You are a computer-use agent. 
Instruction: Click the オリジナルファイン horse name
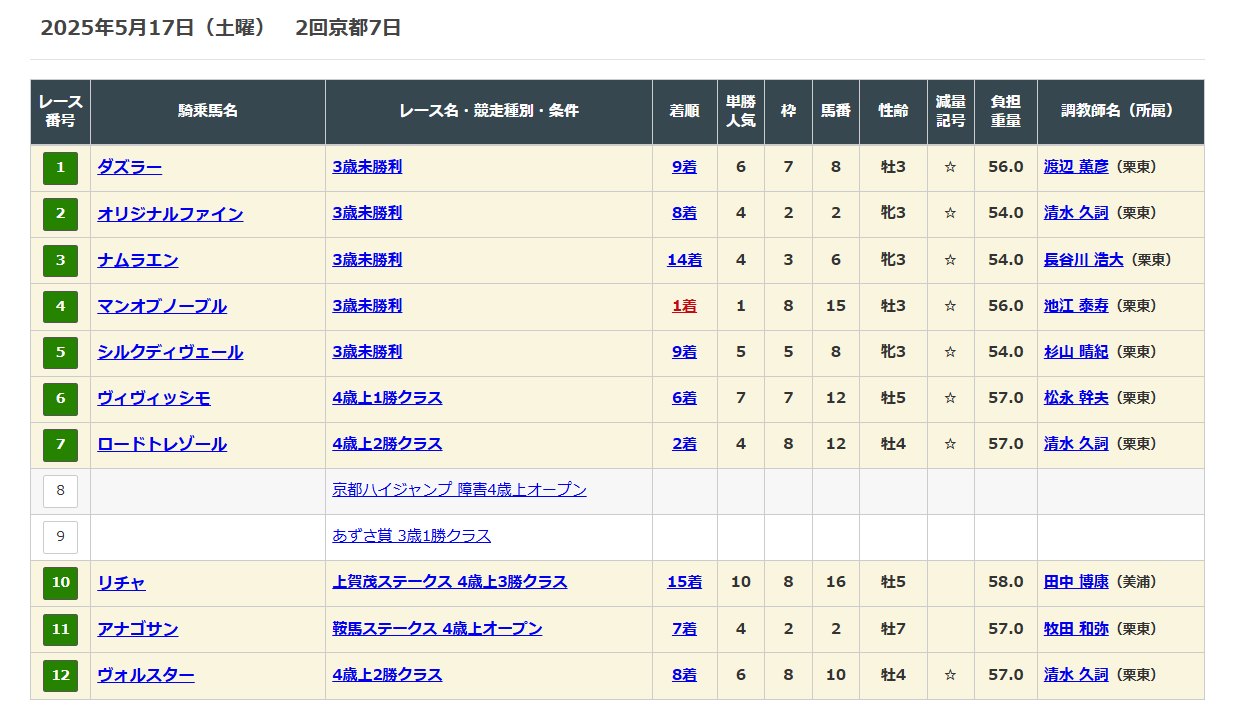(x=170, y=214)
